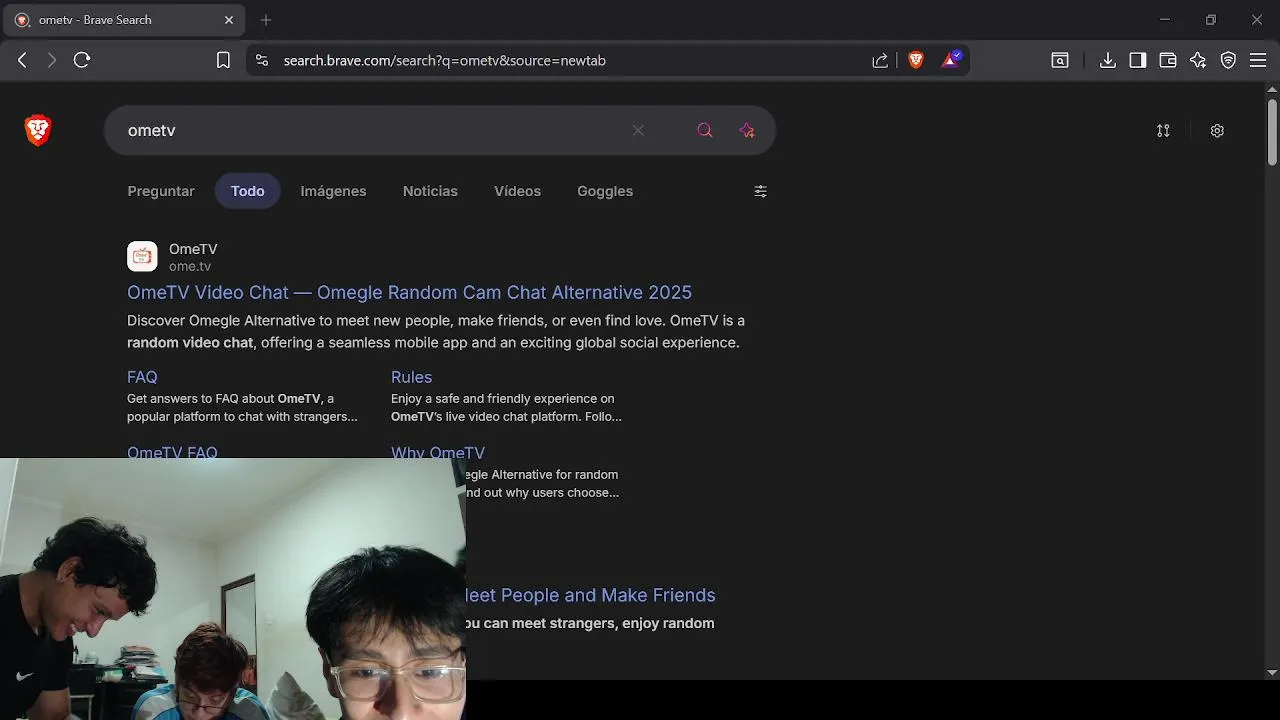Click the AI answer sparkle icon in search box
The image size is (1280, 720).
747,130
